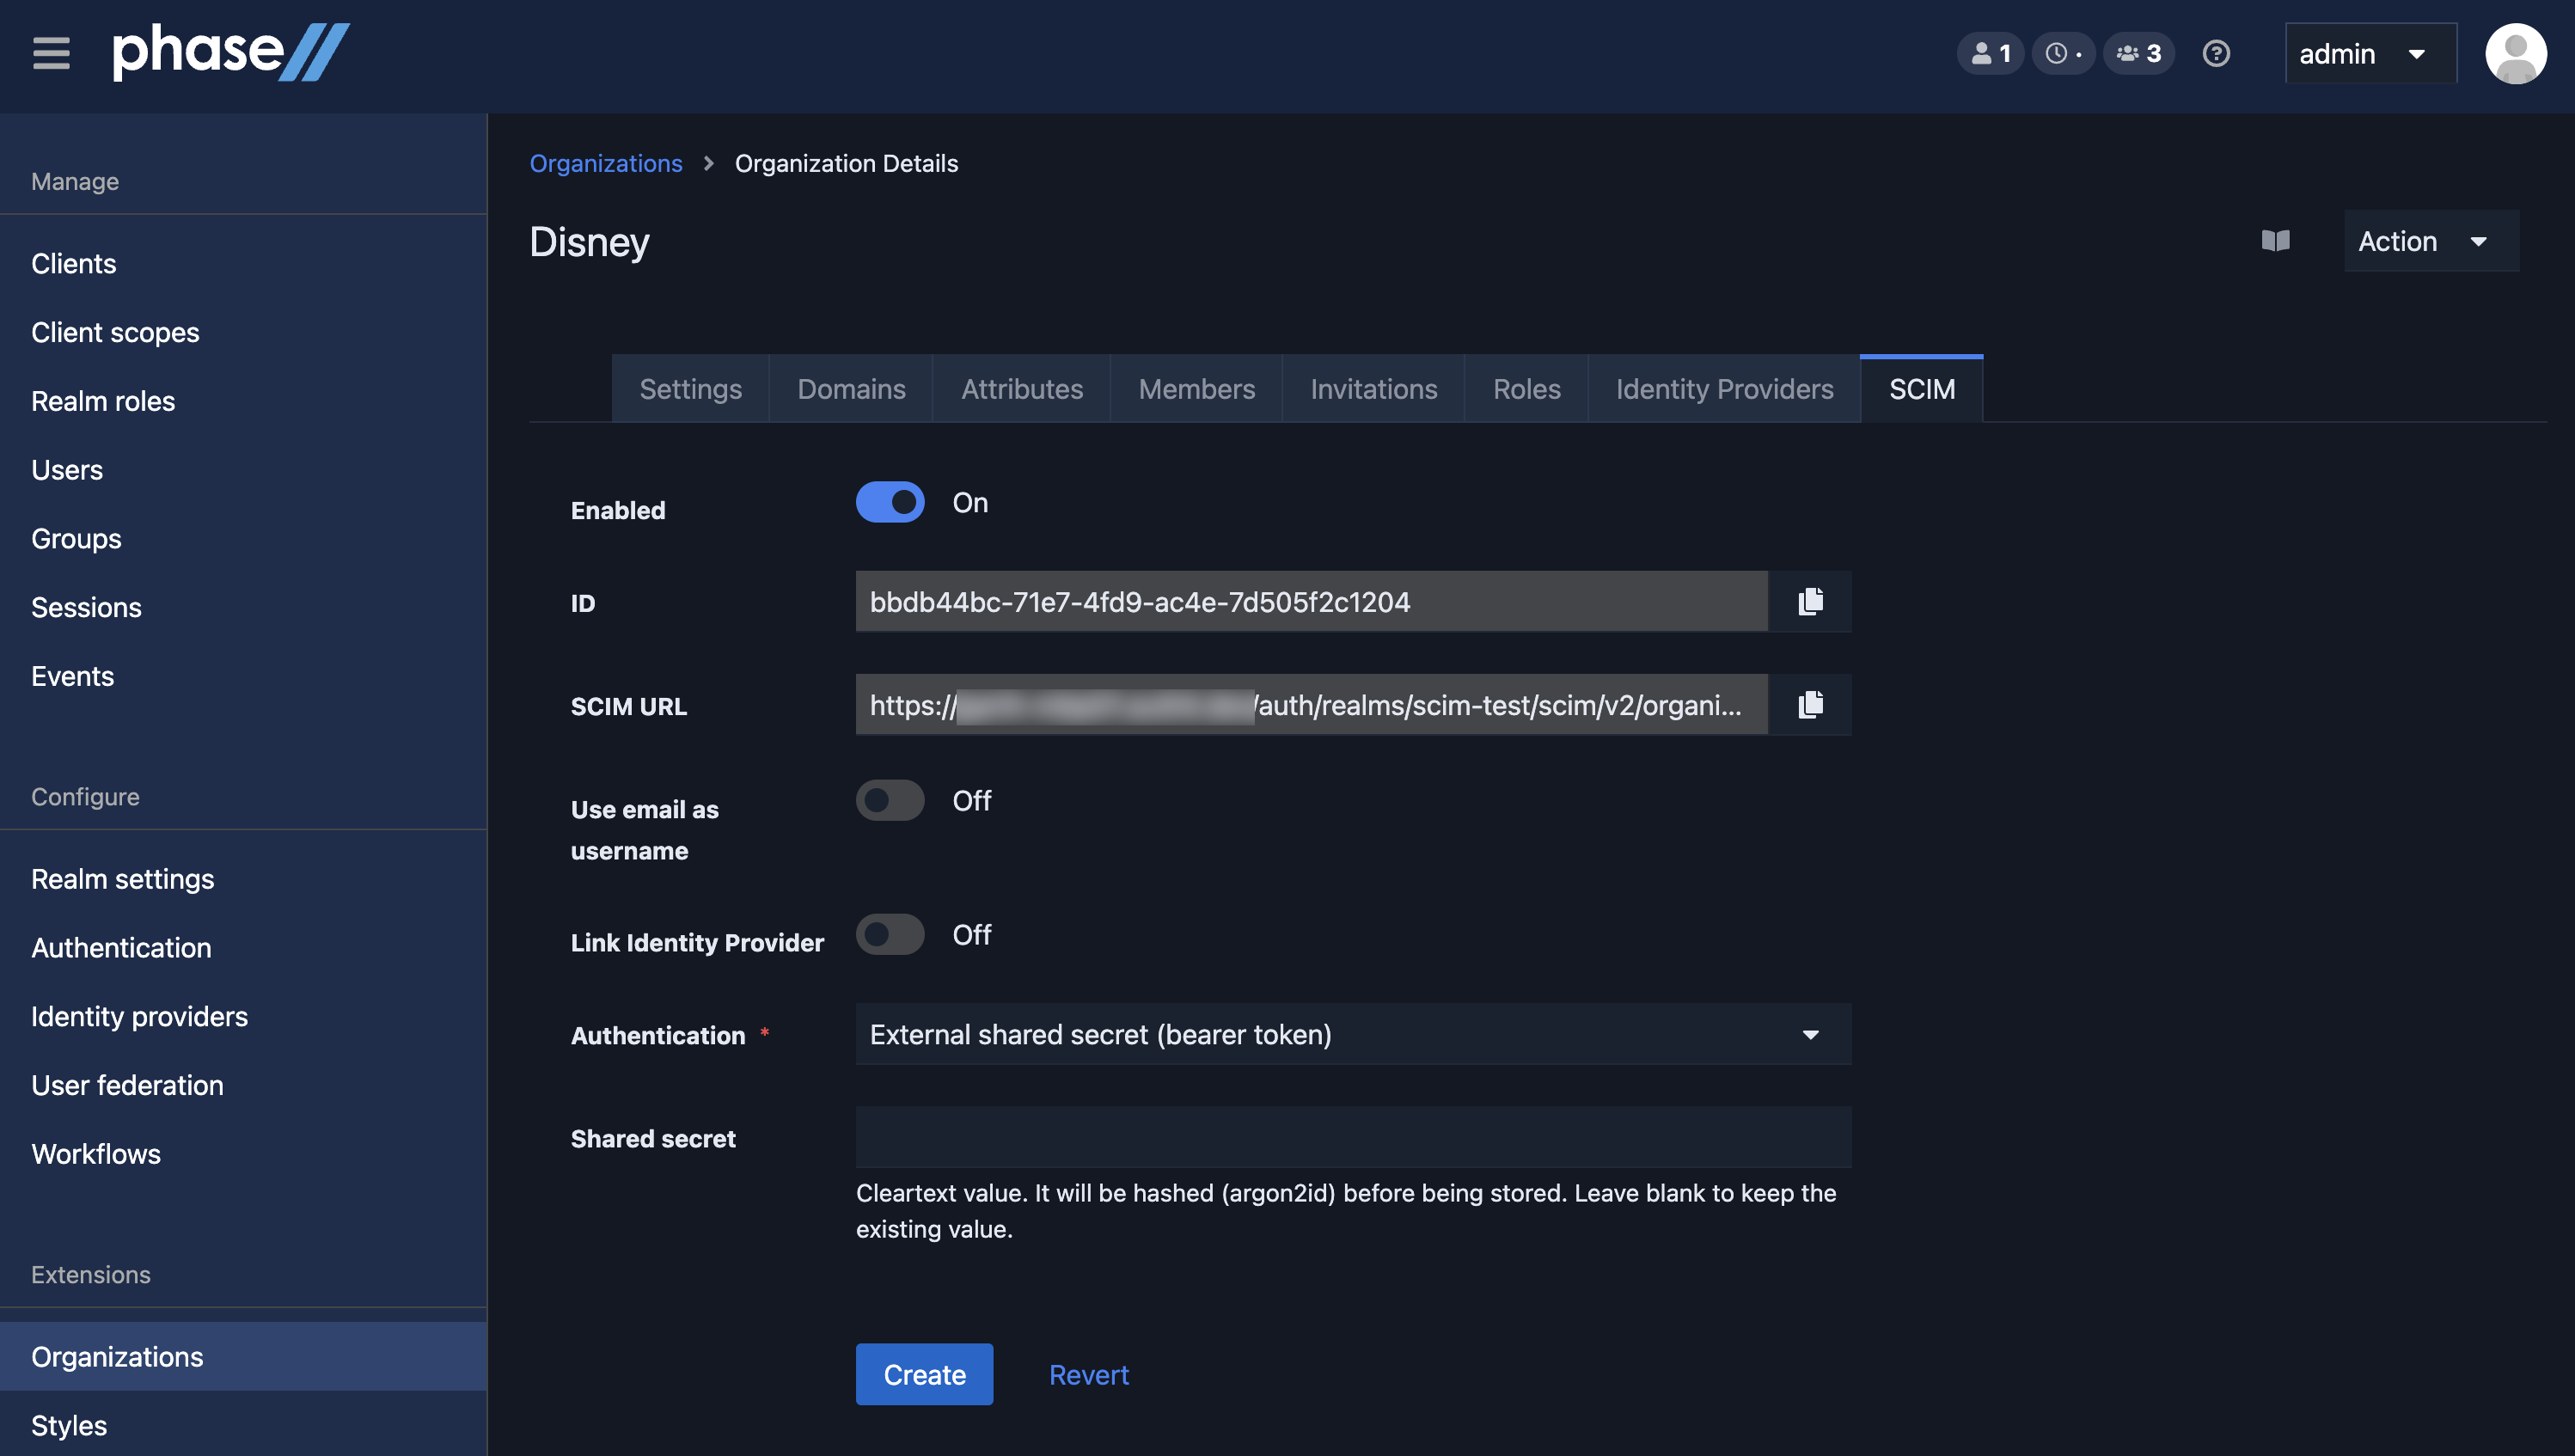The width and height of the screenshot is (2575, 1456).
Task: Click the phase// logo
Action: [231, 52]
